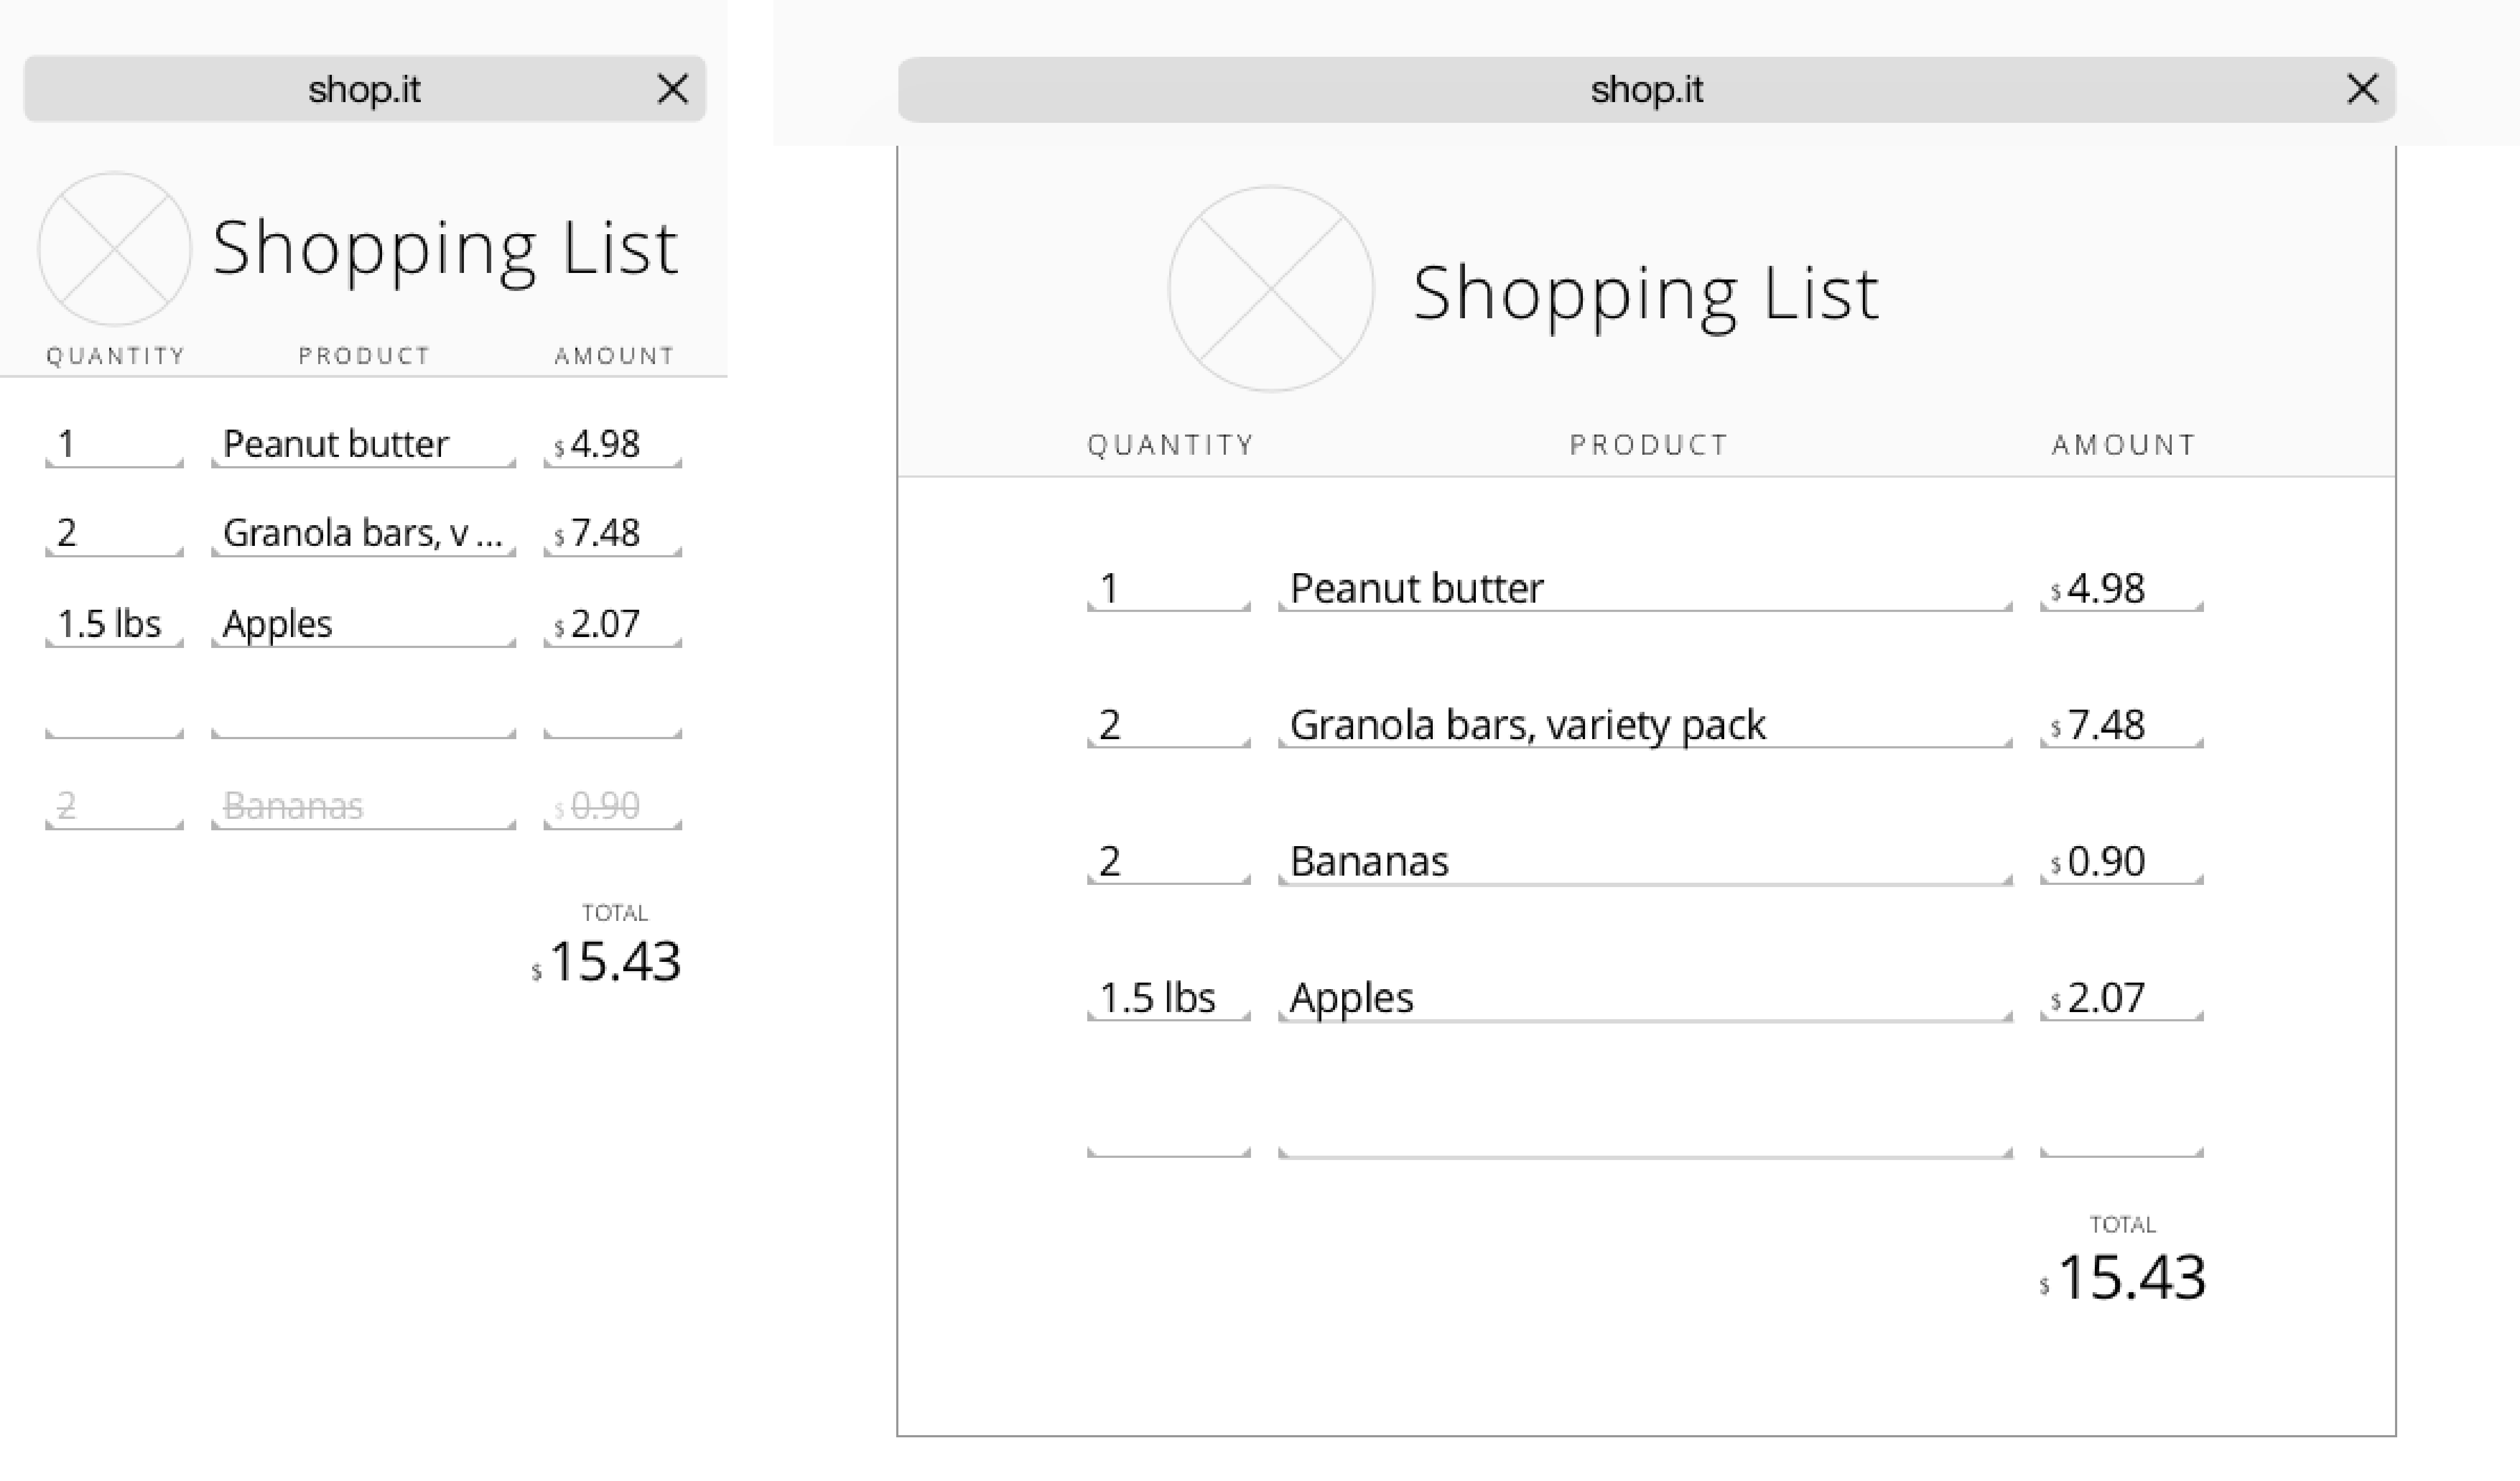
Task: Click truncated Granola bars field in the narrow list
Action: point(362,533)
